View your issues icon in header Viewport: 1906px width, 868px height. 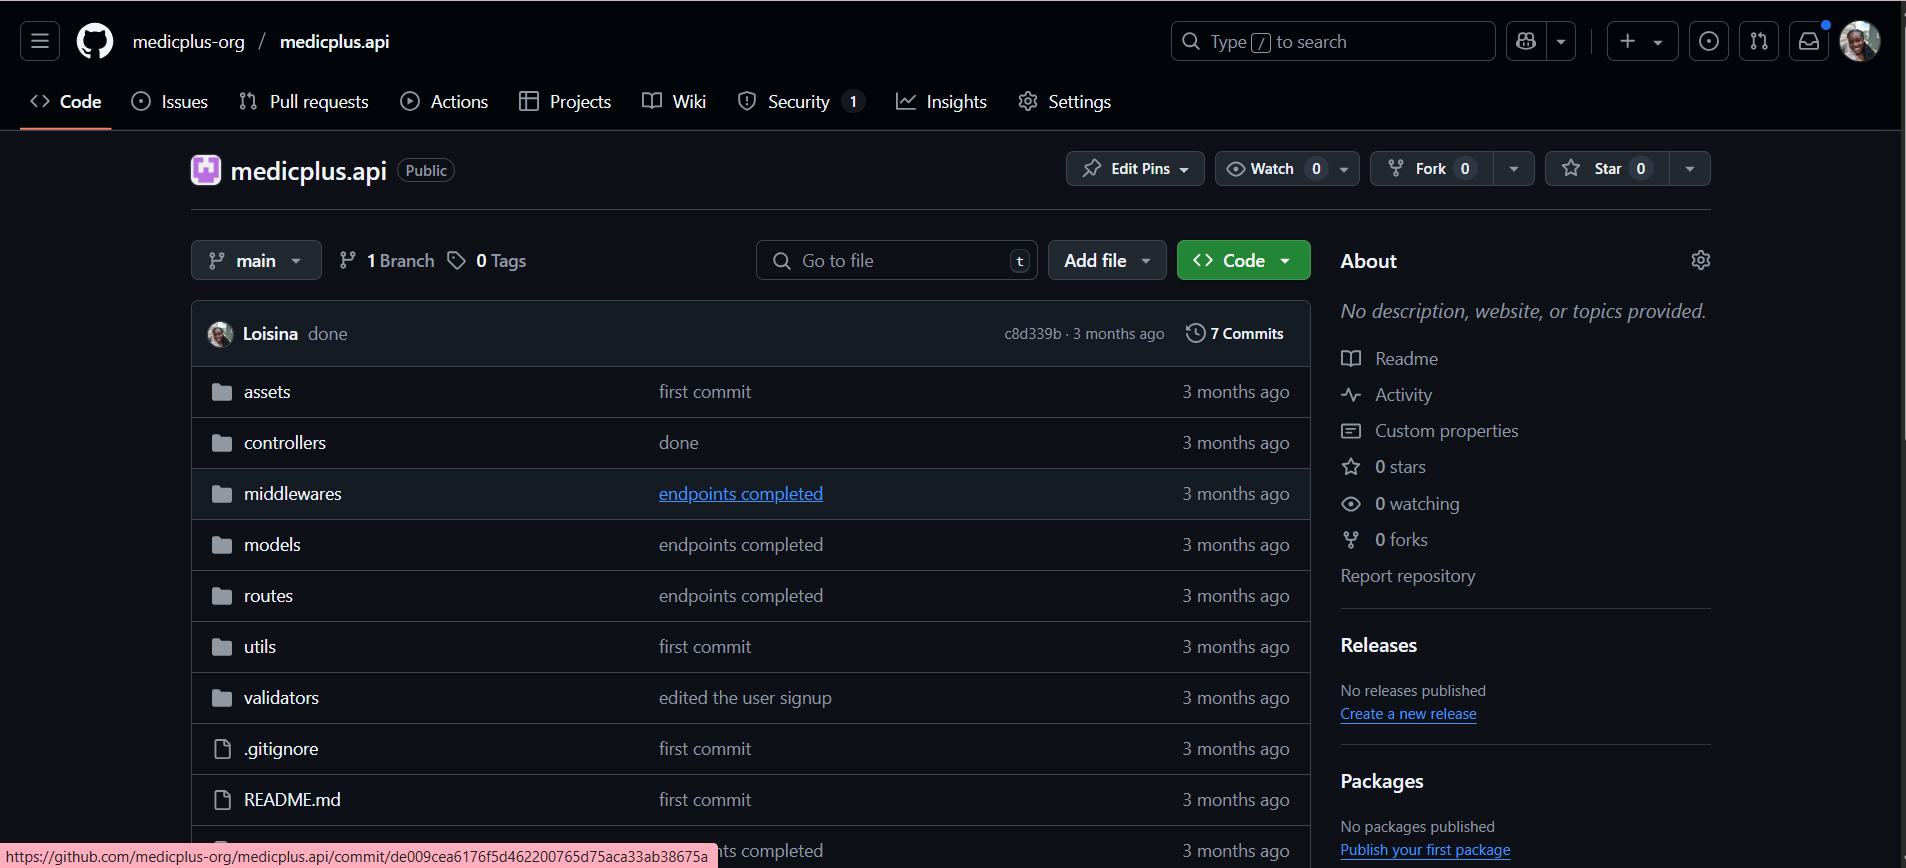click(1709, 41)
